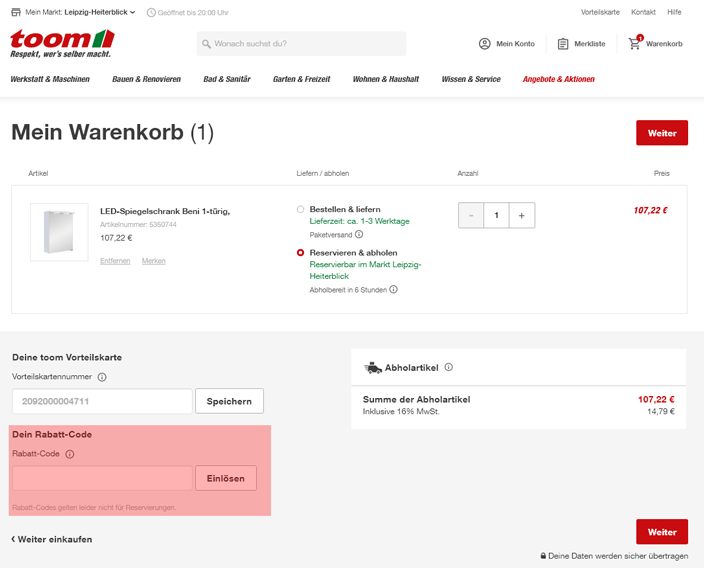The image size is (704, 568).
Task: Go back via Weiter einkaufen
Action: click(x=52, y=539)
